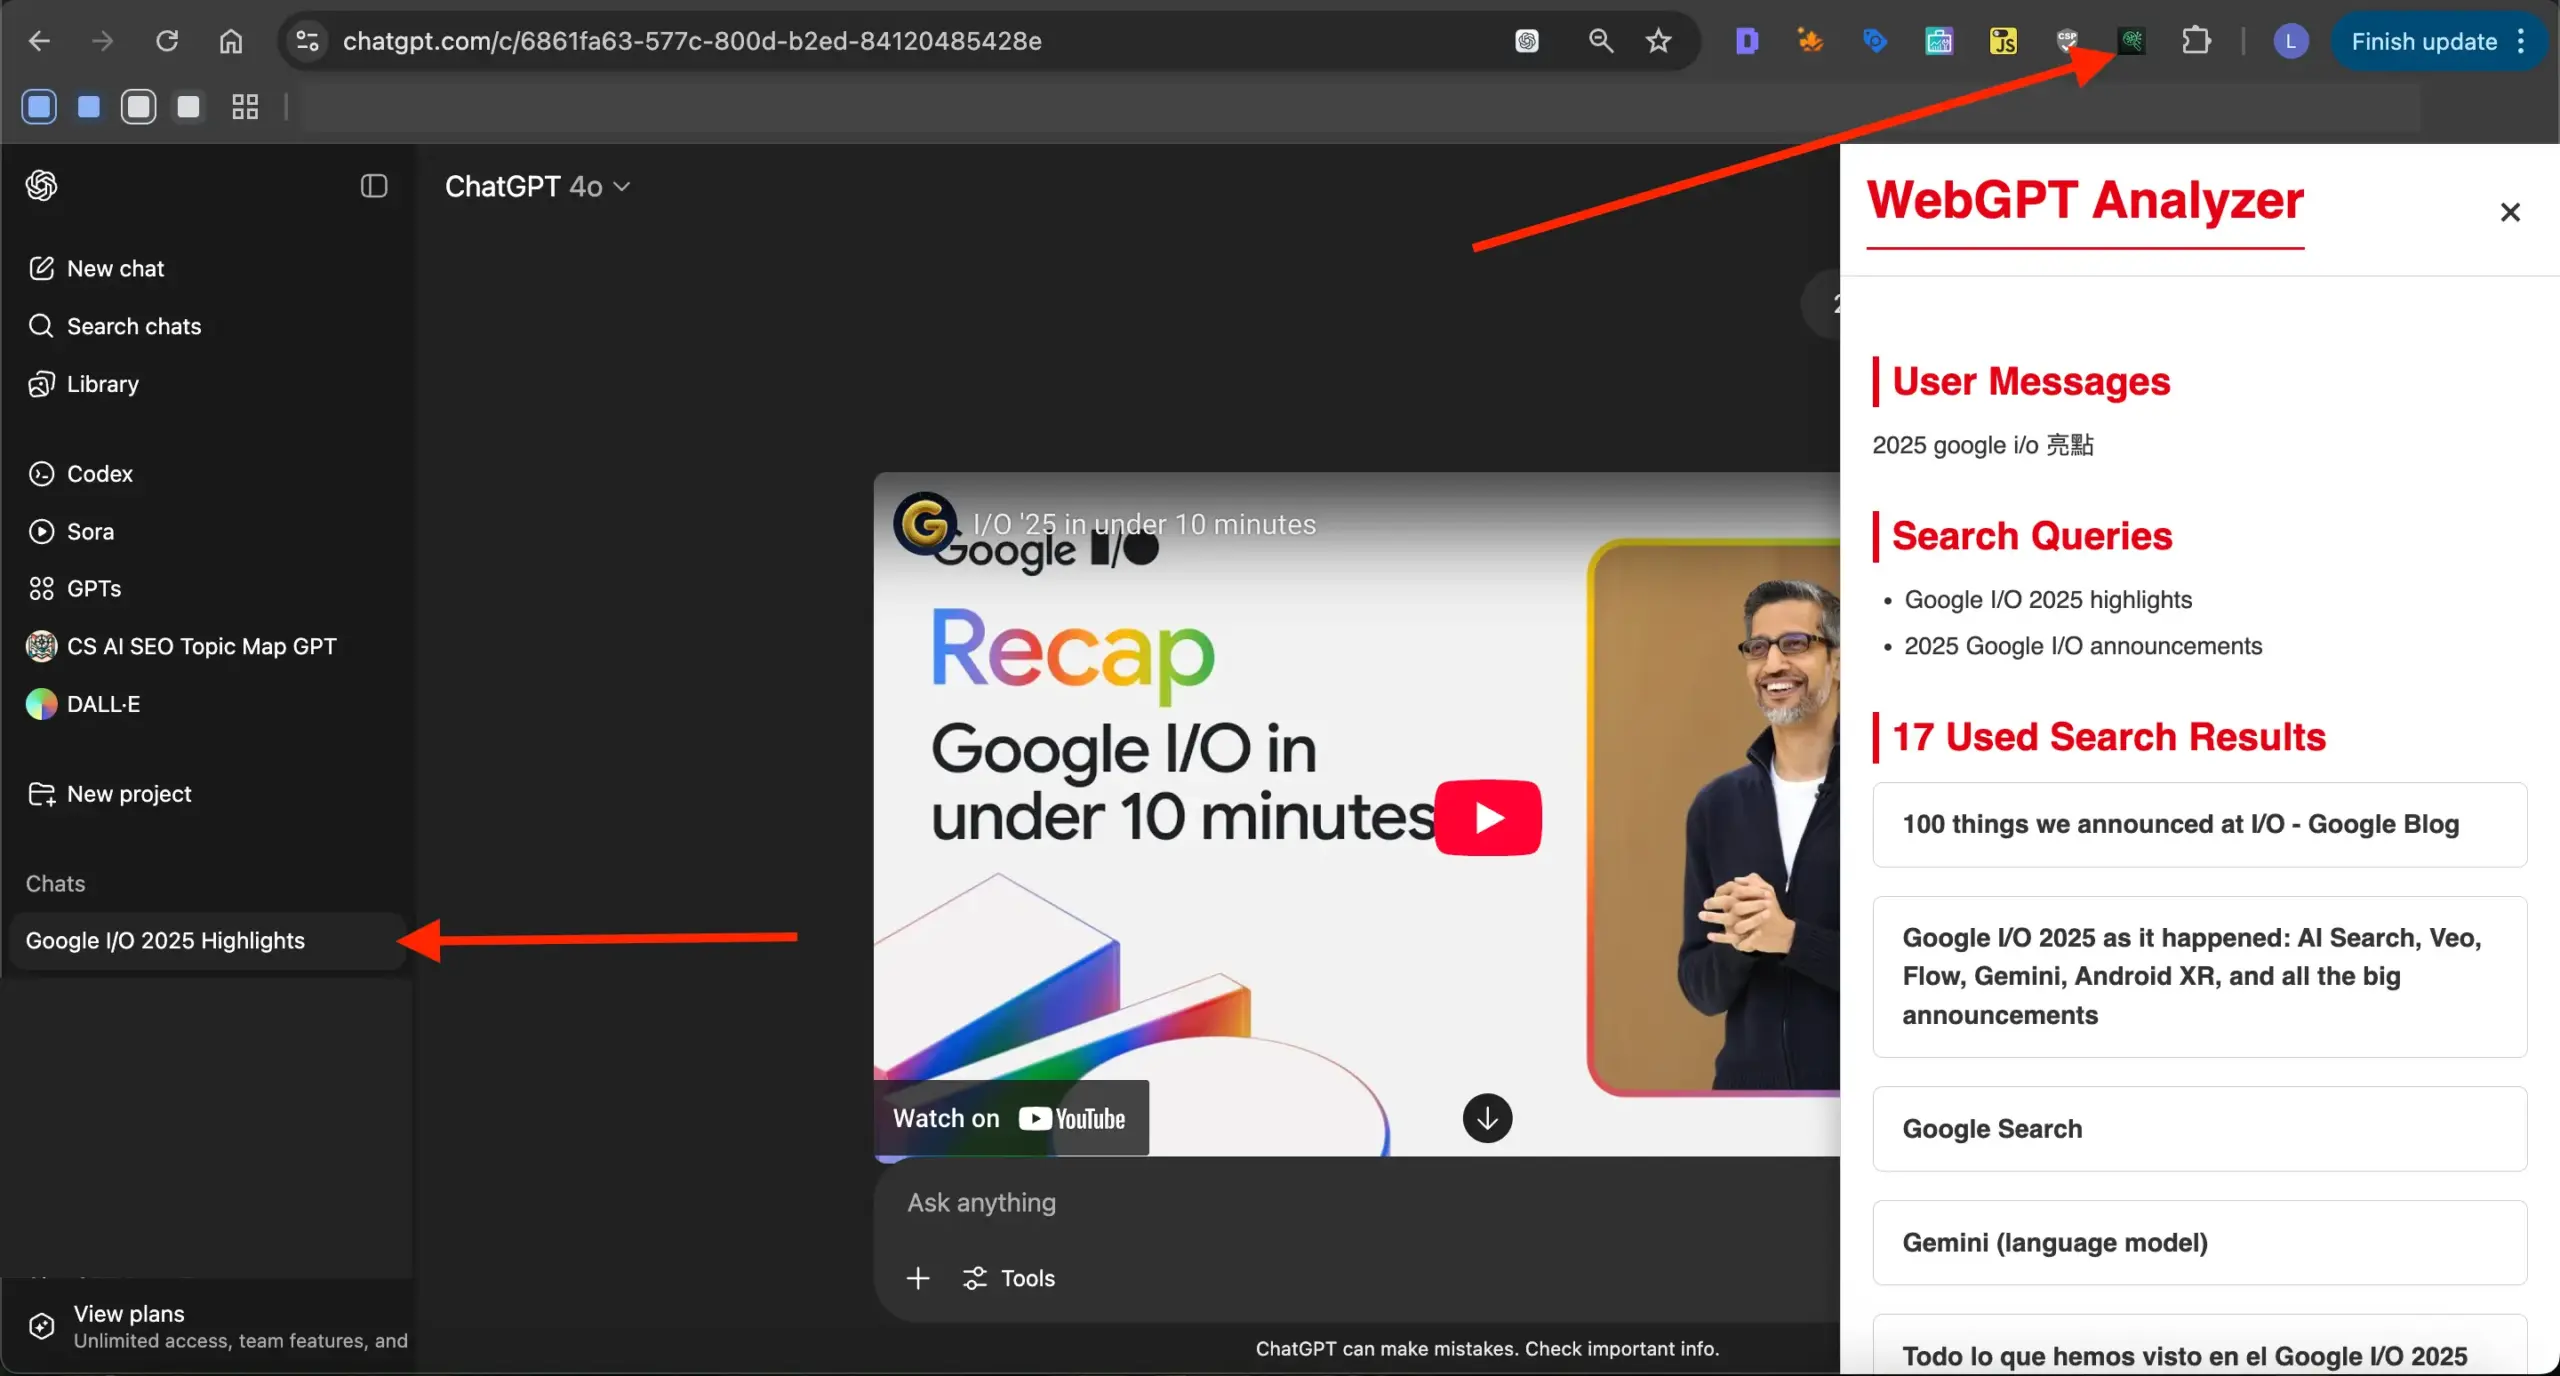
Task: Open Codex from the sidebar
Action: pyautogui.click(x=207, y=474)
